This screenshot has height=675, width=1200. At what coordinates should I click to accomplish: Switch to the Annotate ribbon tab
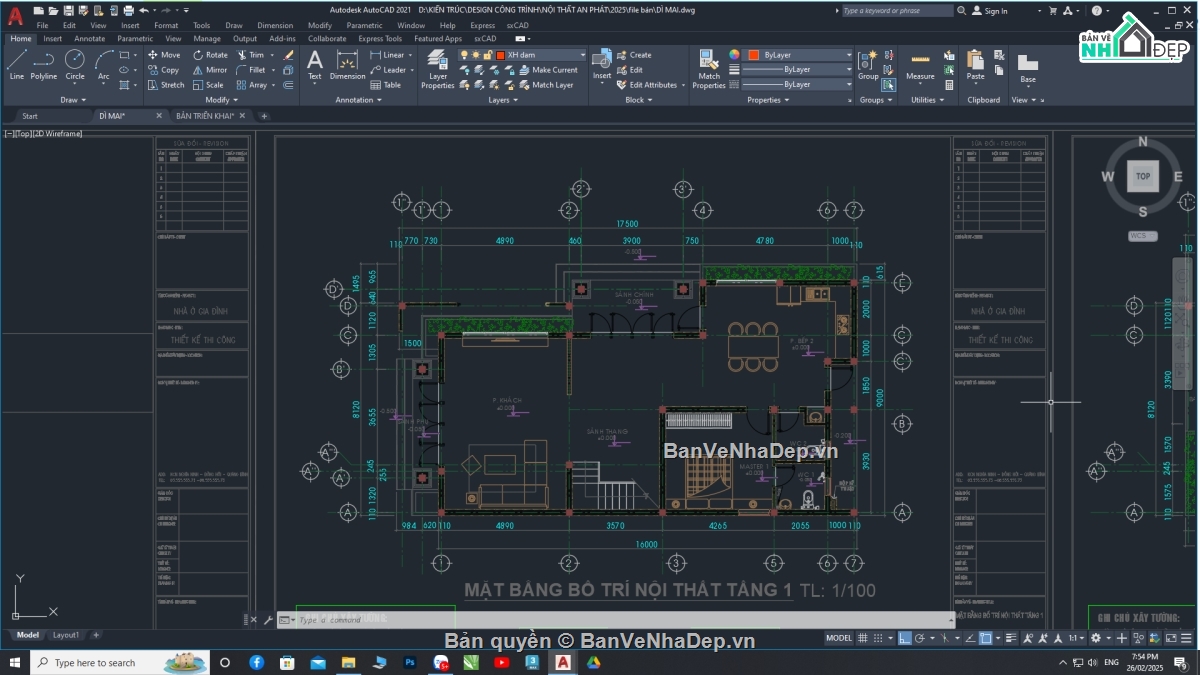pos(89,39)
